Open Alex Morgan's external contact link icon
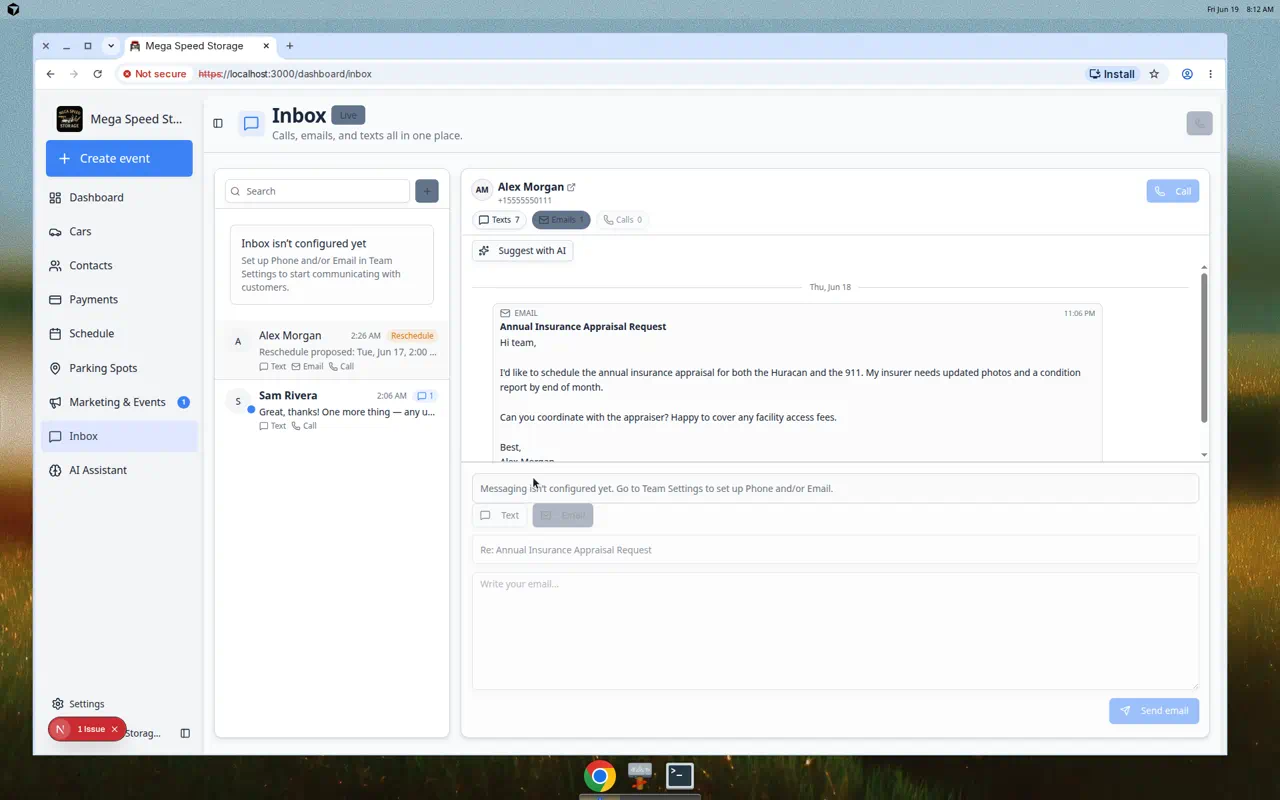The width and height of the screenshot is (1280, 800). tap(571, 187)
